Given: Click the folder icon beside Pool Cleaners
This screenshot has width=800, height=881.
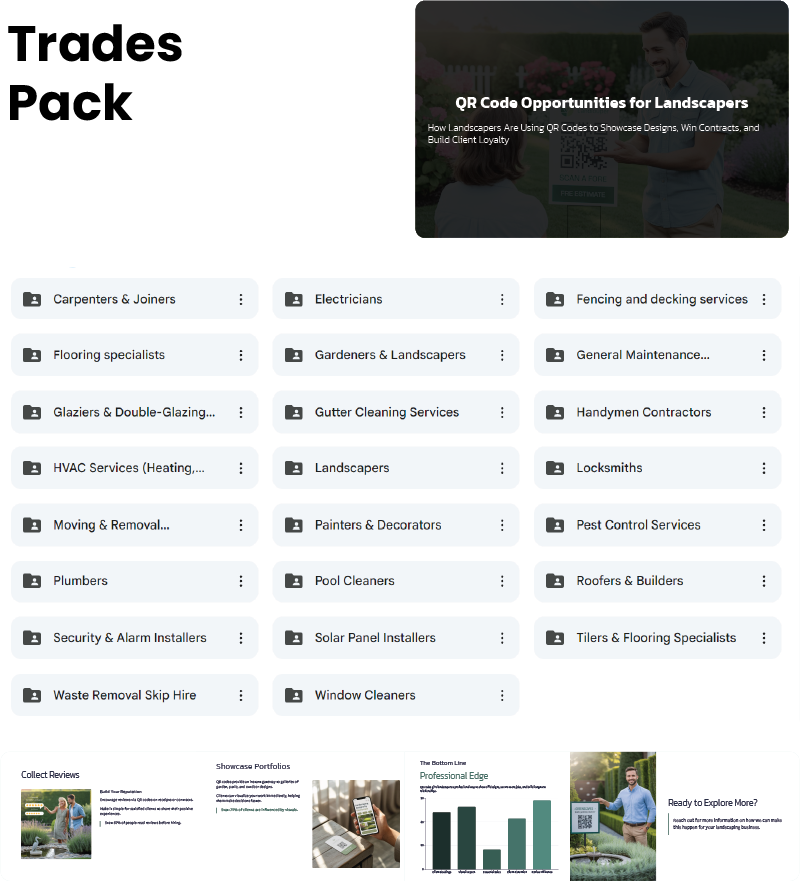Looking at the screenshot, I should [x=293, y=581].
